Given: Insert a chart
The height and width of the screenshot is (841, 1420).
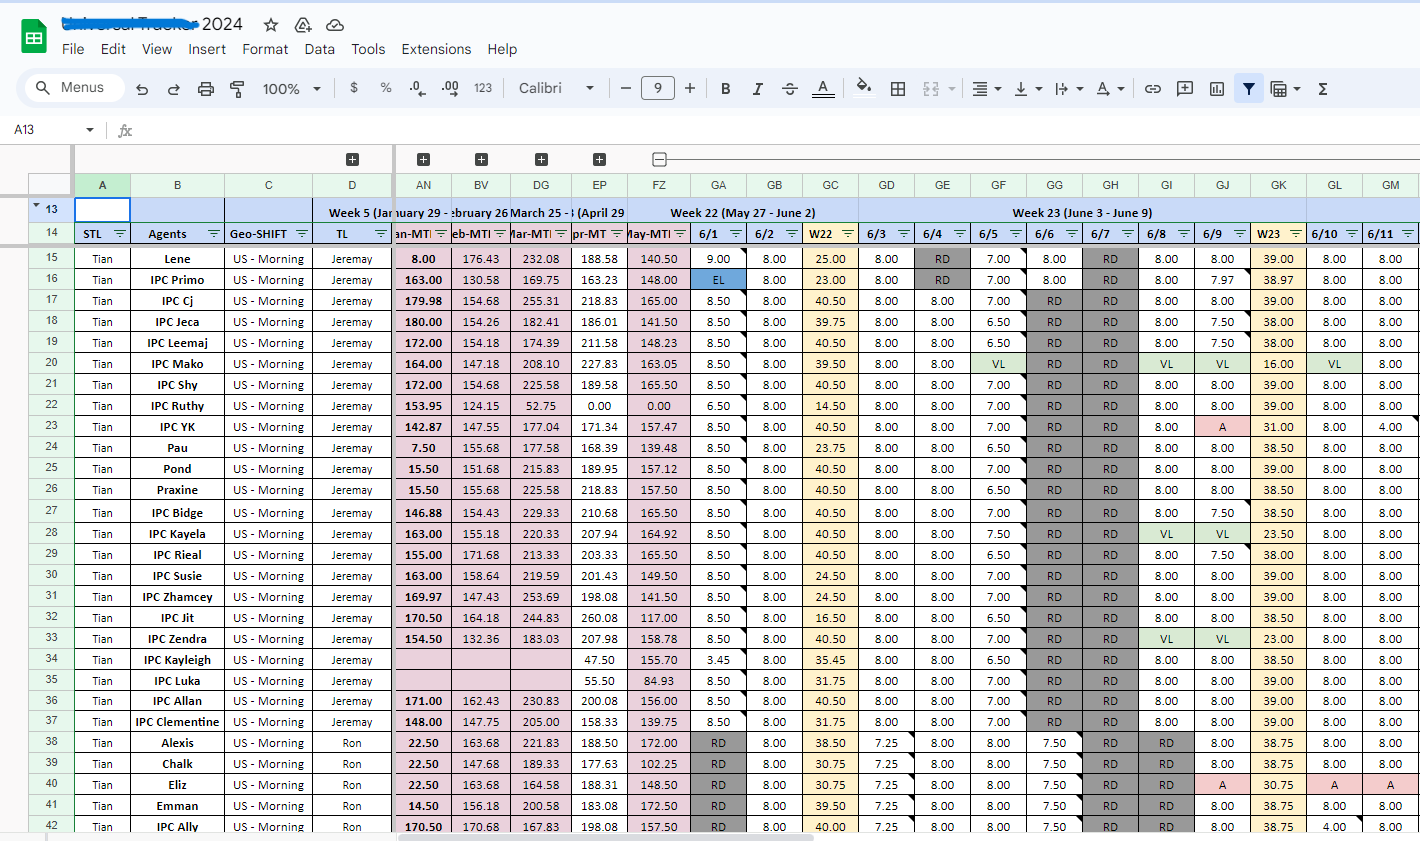Looking at the screenshot, I should (x=1217, y=89).
